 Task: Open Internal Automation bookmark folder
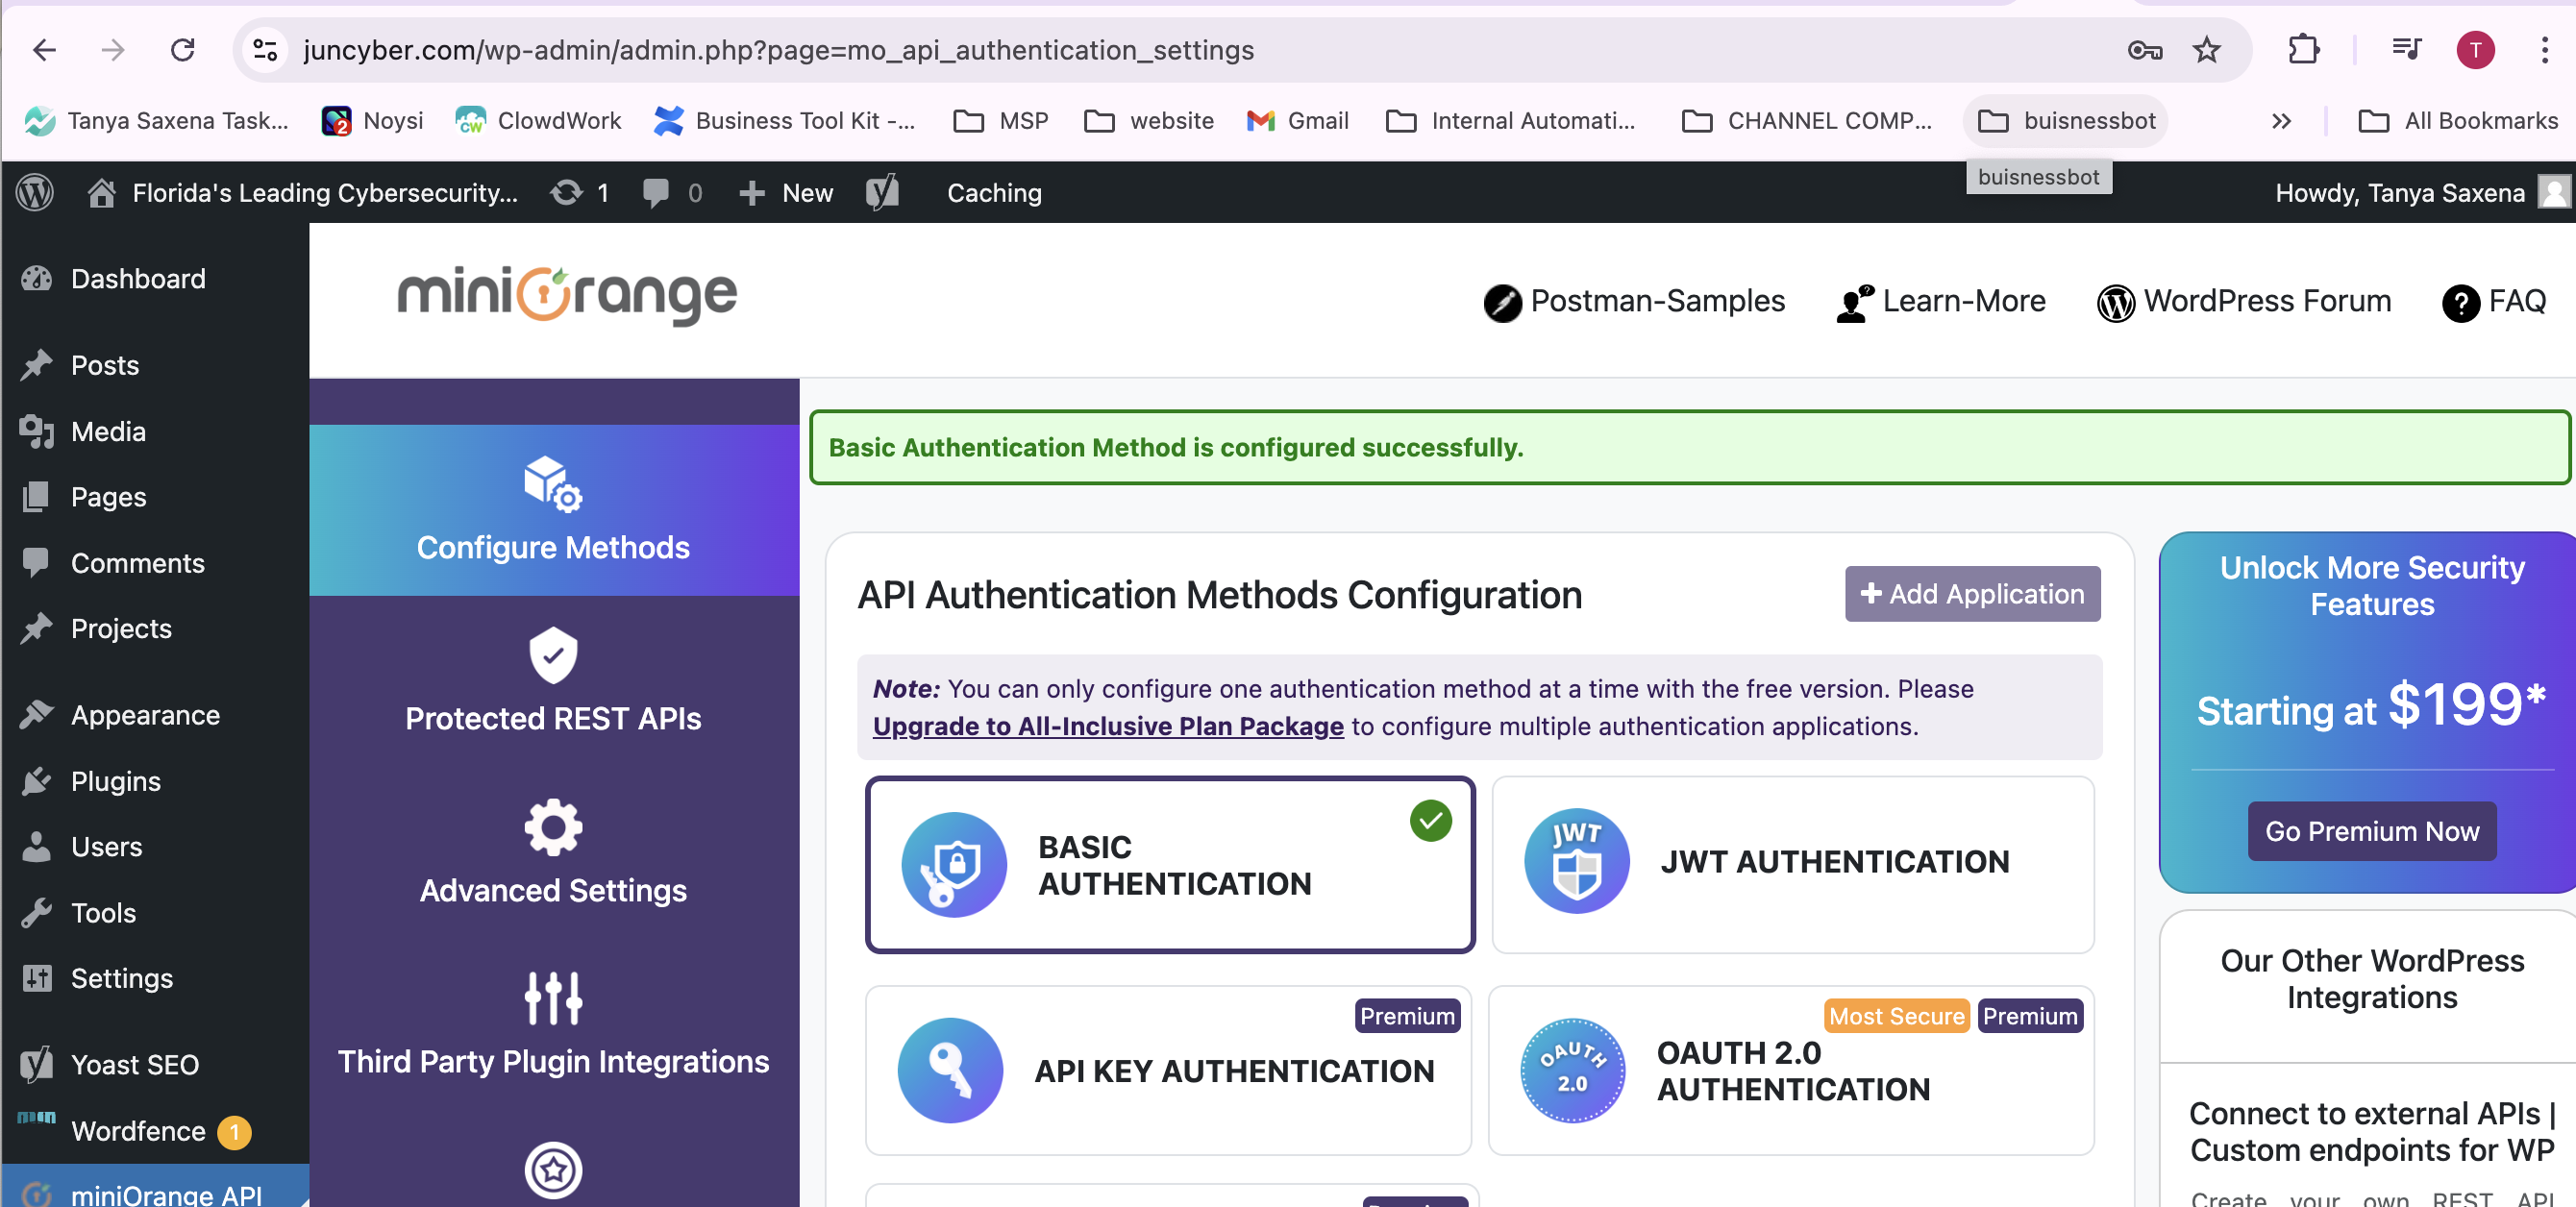[x=1510, y=121]
